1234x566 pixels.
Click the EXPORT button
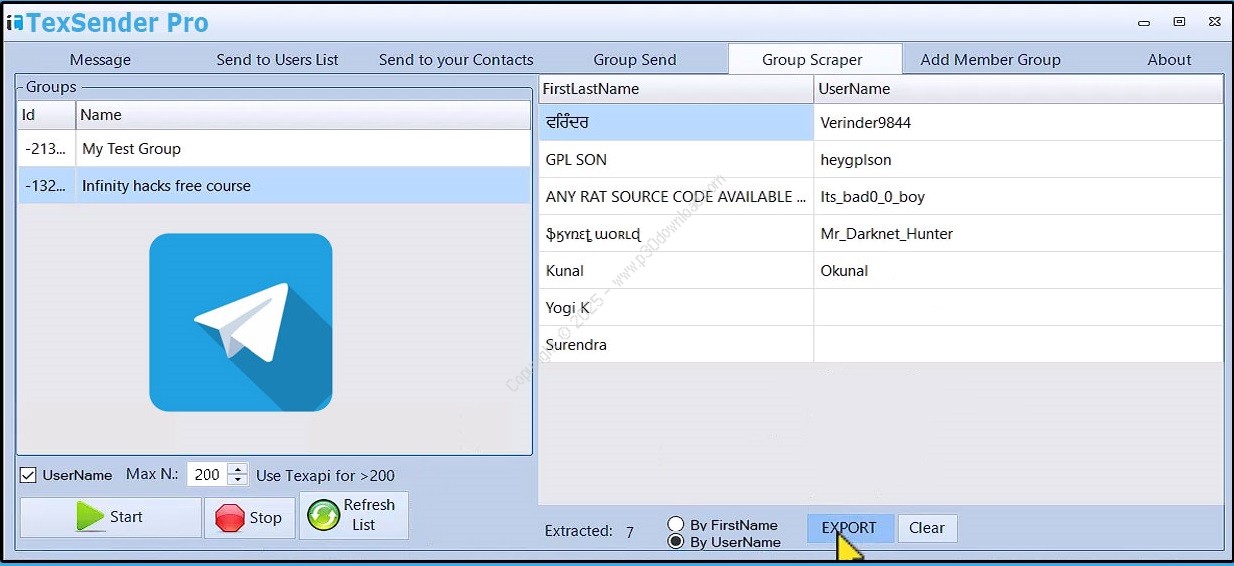point(849,528)
